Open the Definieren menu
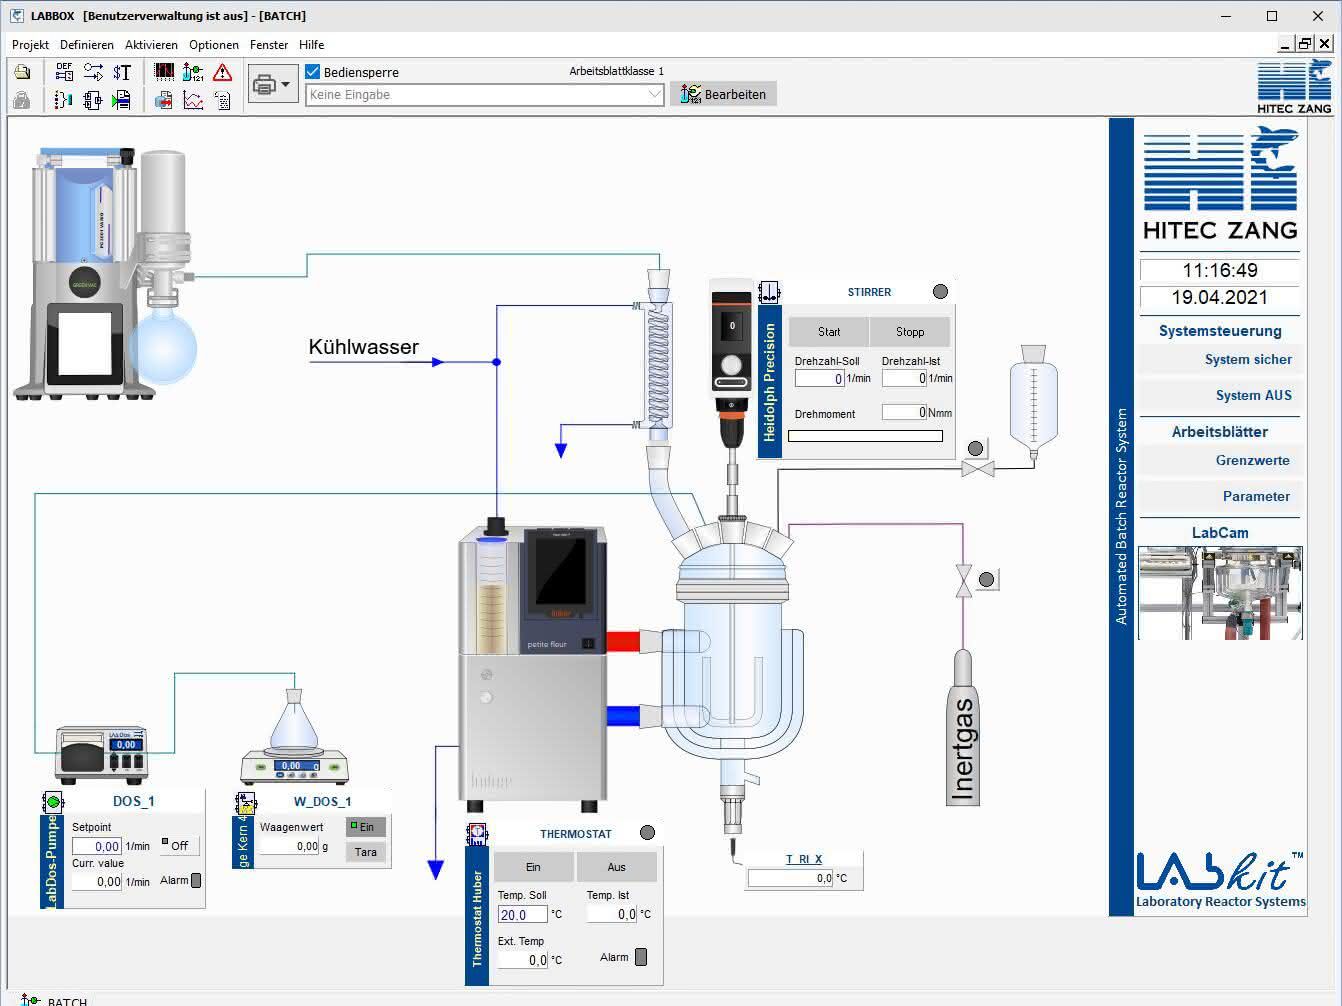Screen dimensions: 1342x1006 tap(87, 45)
